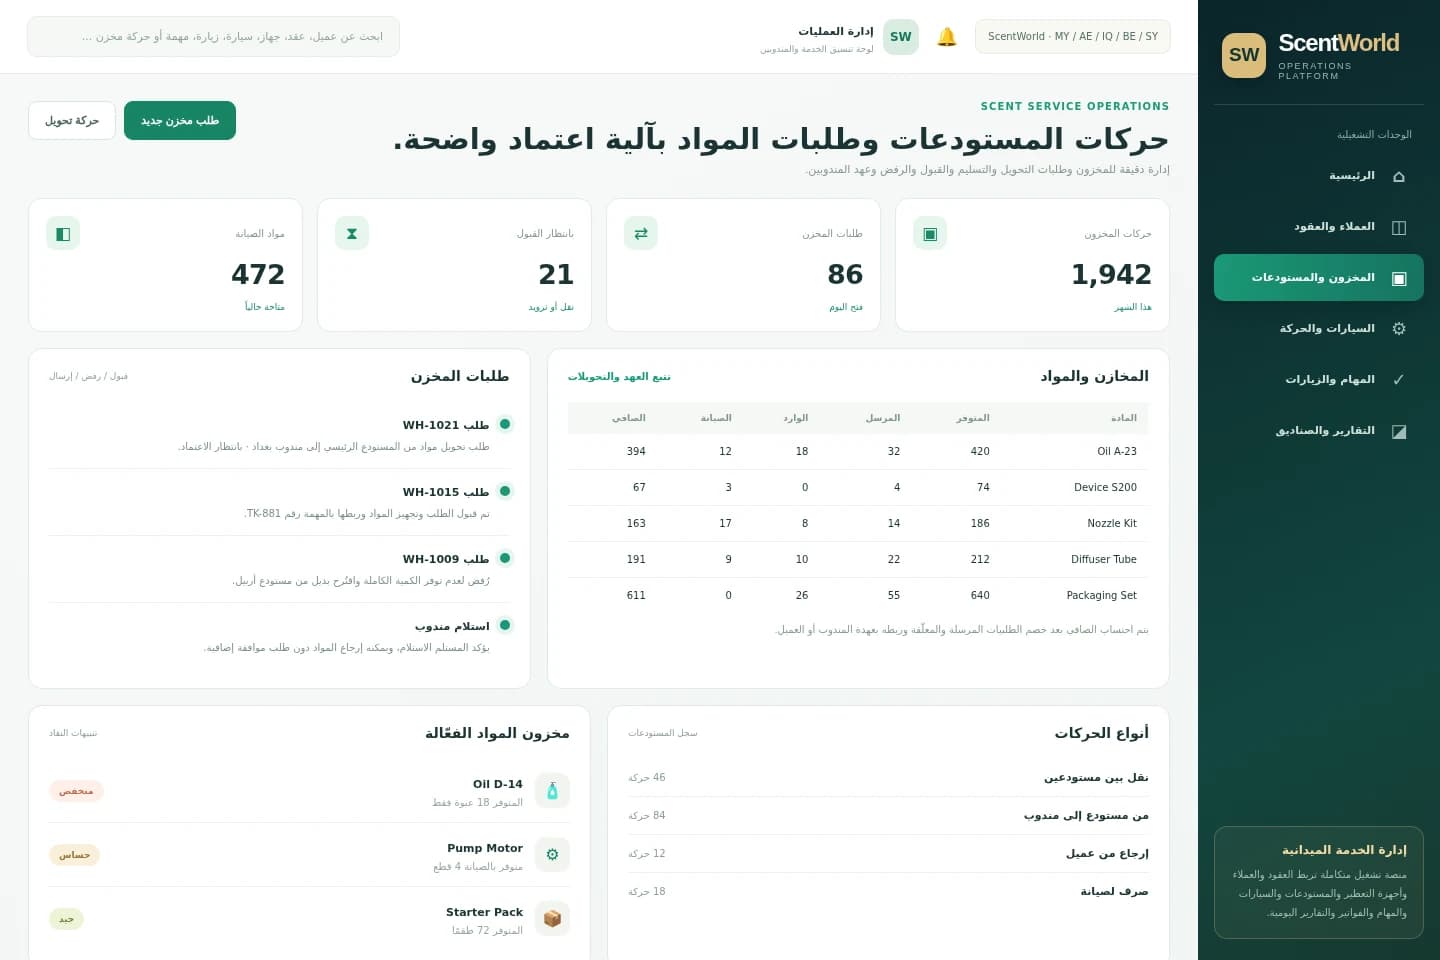1440x960 pixels.
Task: Open التقارير والصناديق menu item
Action: click(x=1319, y=431)
